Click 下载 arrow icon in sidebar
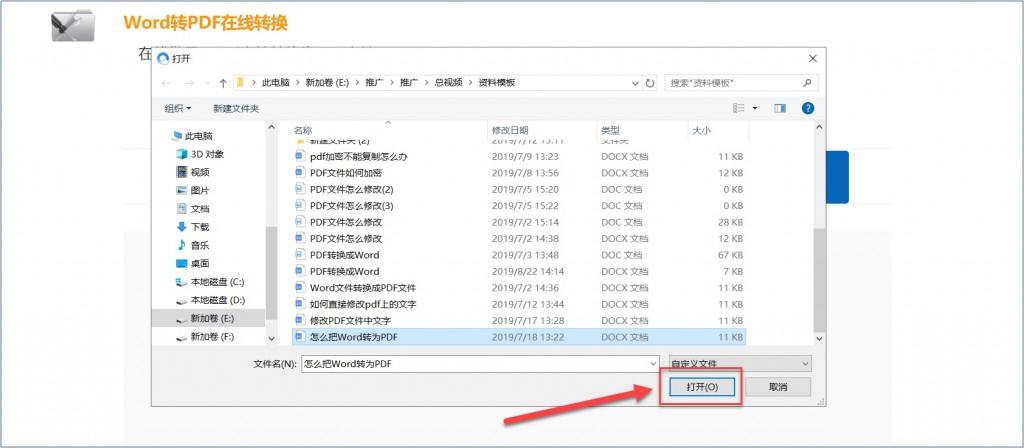 [x=182, y=227]
